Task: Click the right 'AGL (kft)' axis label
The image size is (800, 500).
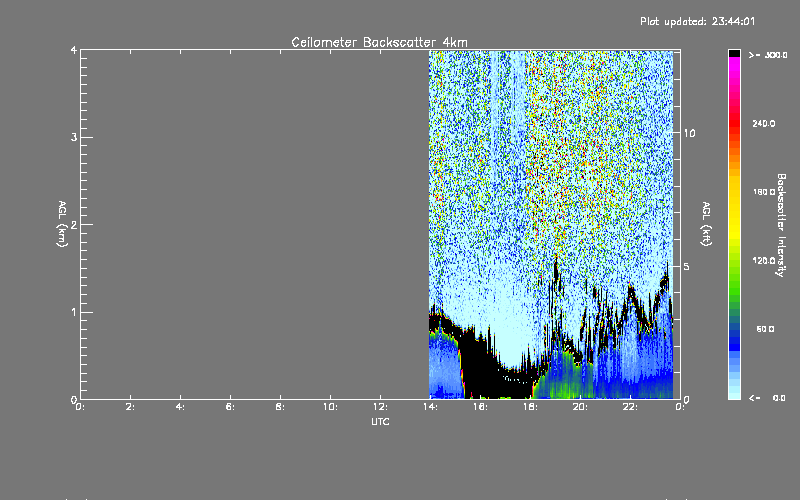Action: pos(707,224)
